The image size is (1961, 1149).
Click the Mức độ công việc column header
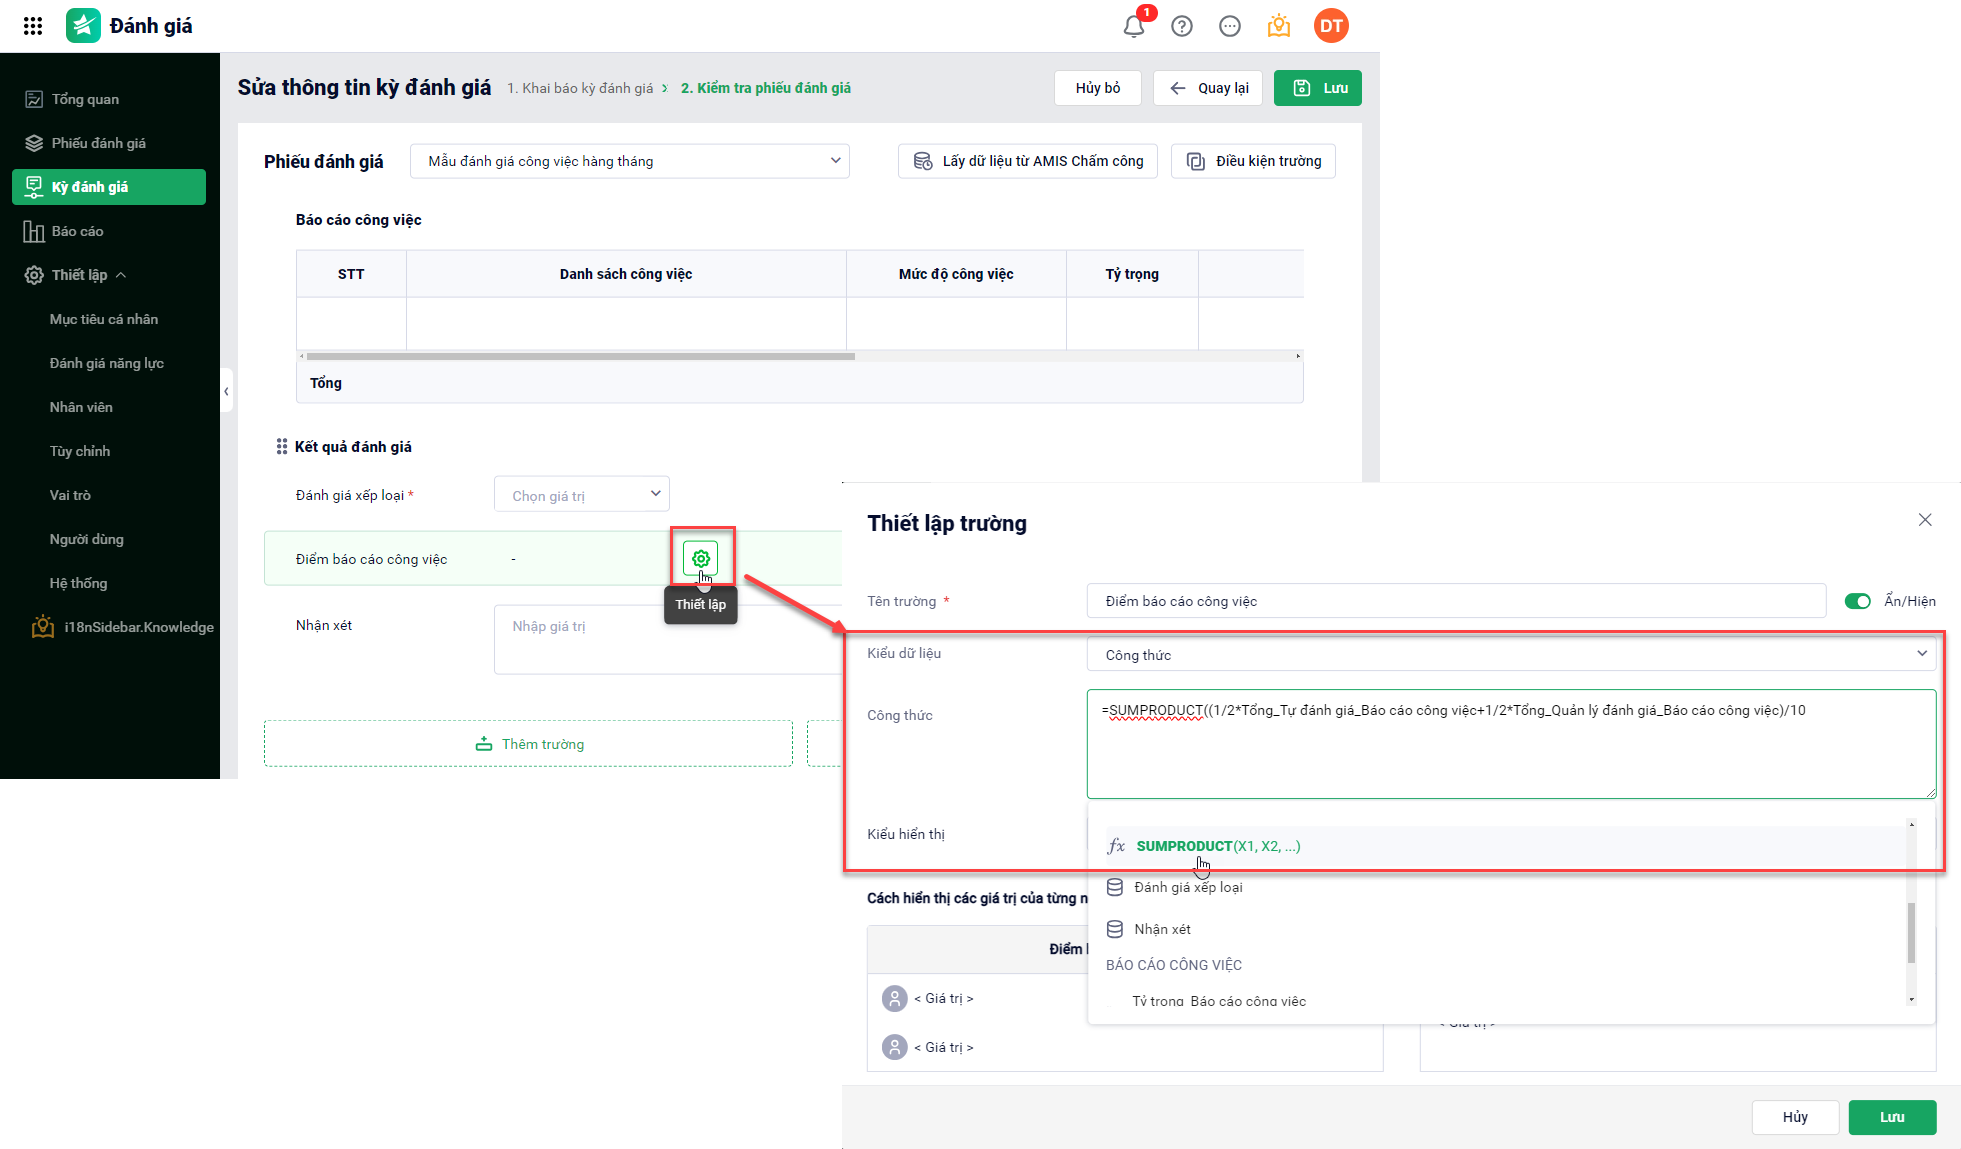point(956,274)
